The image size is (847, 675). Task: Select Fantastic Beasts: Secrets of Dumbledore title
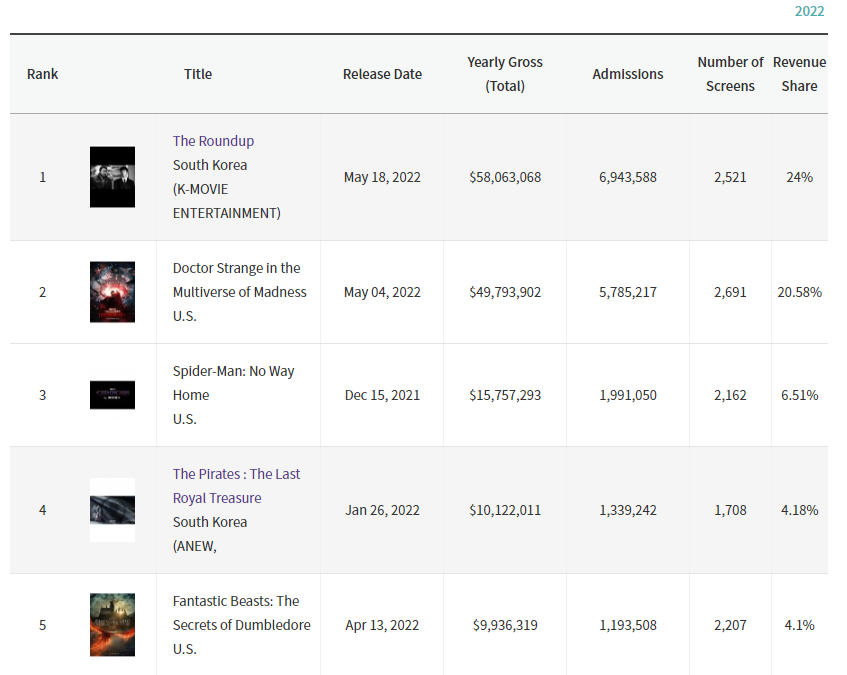tap(241, 613)
